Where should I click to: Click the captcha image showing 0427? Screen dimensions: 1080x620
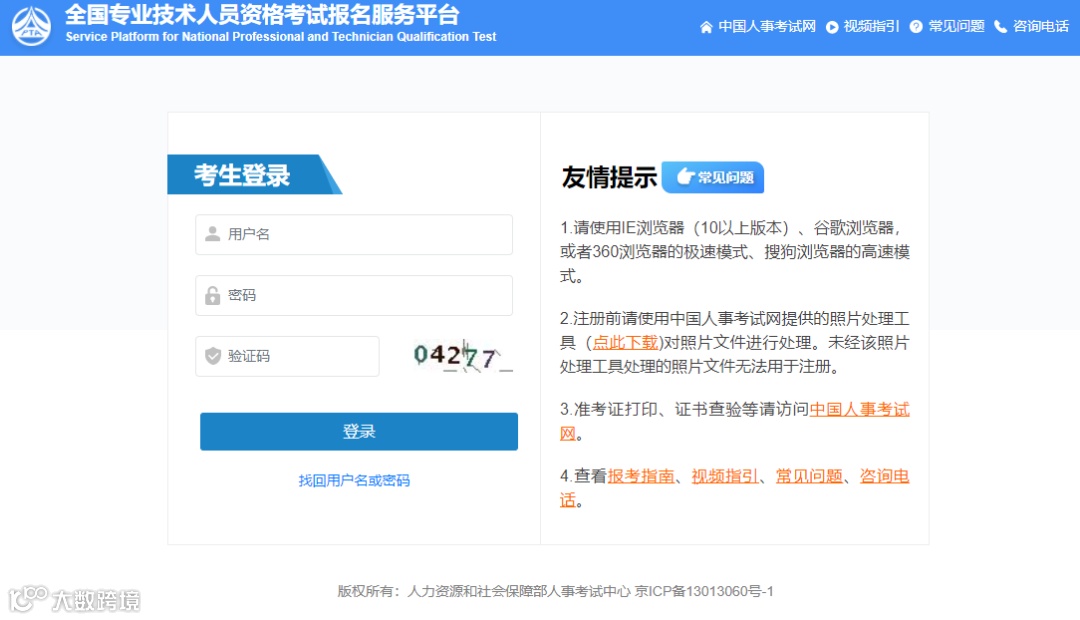coord(462,355)
